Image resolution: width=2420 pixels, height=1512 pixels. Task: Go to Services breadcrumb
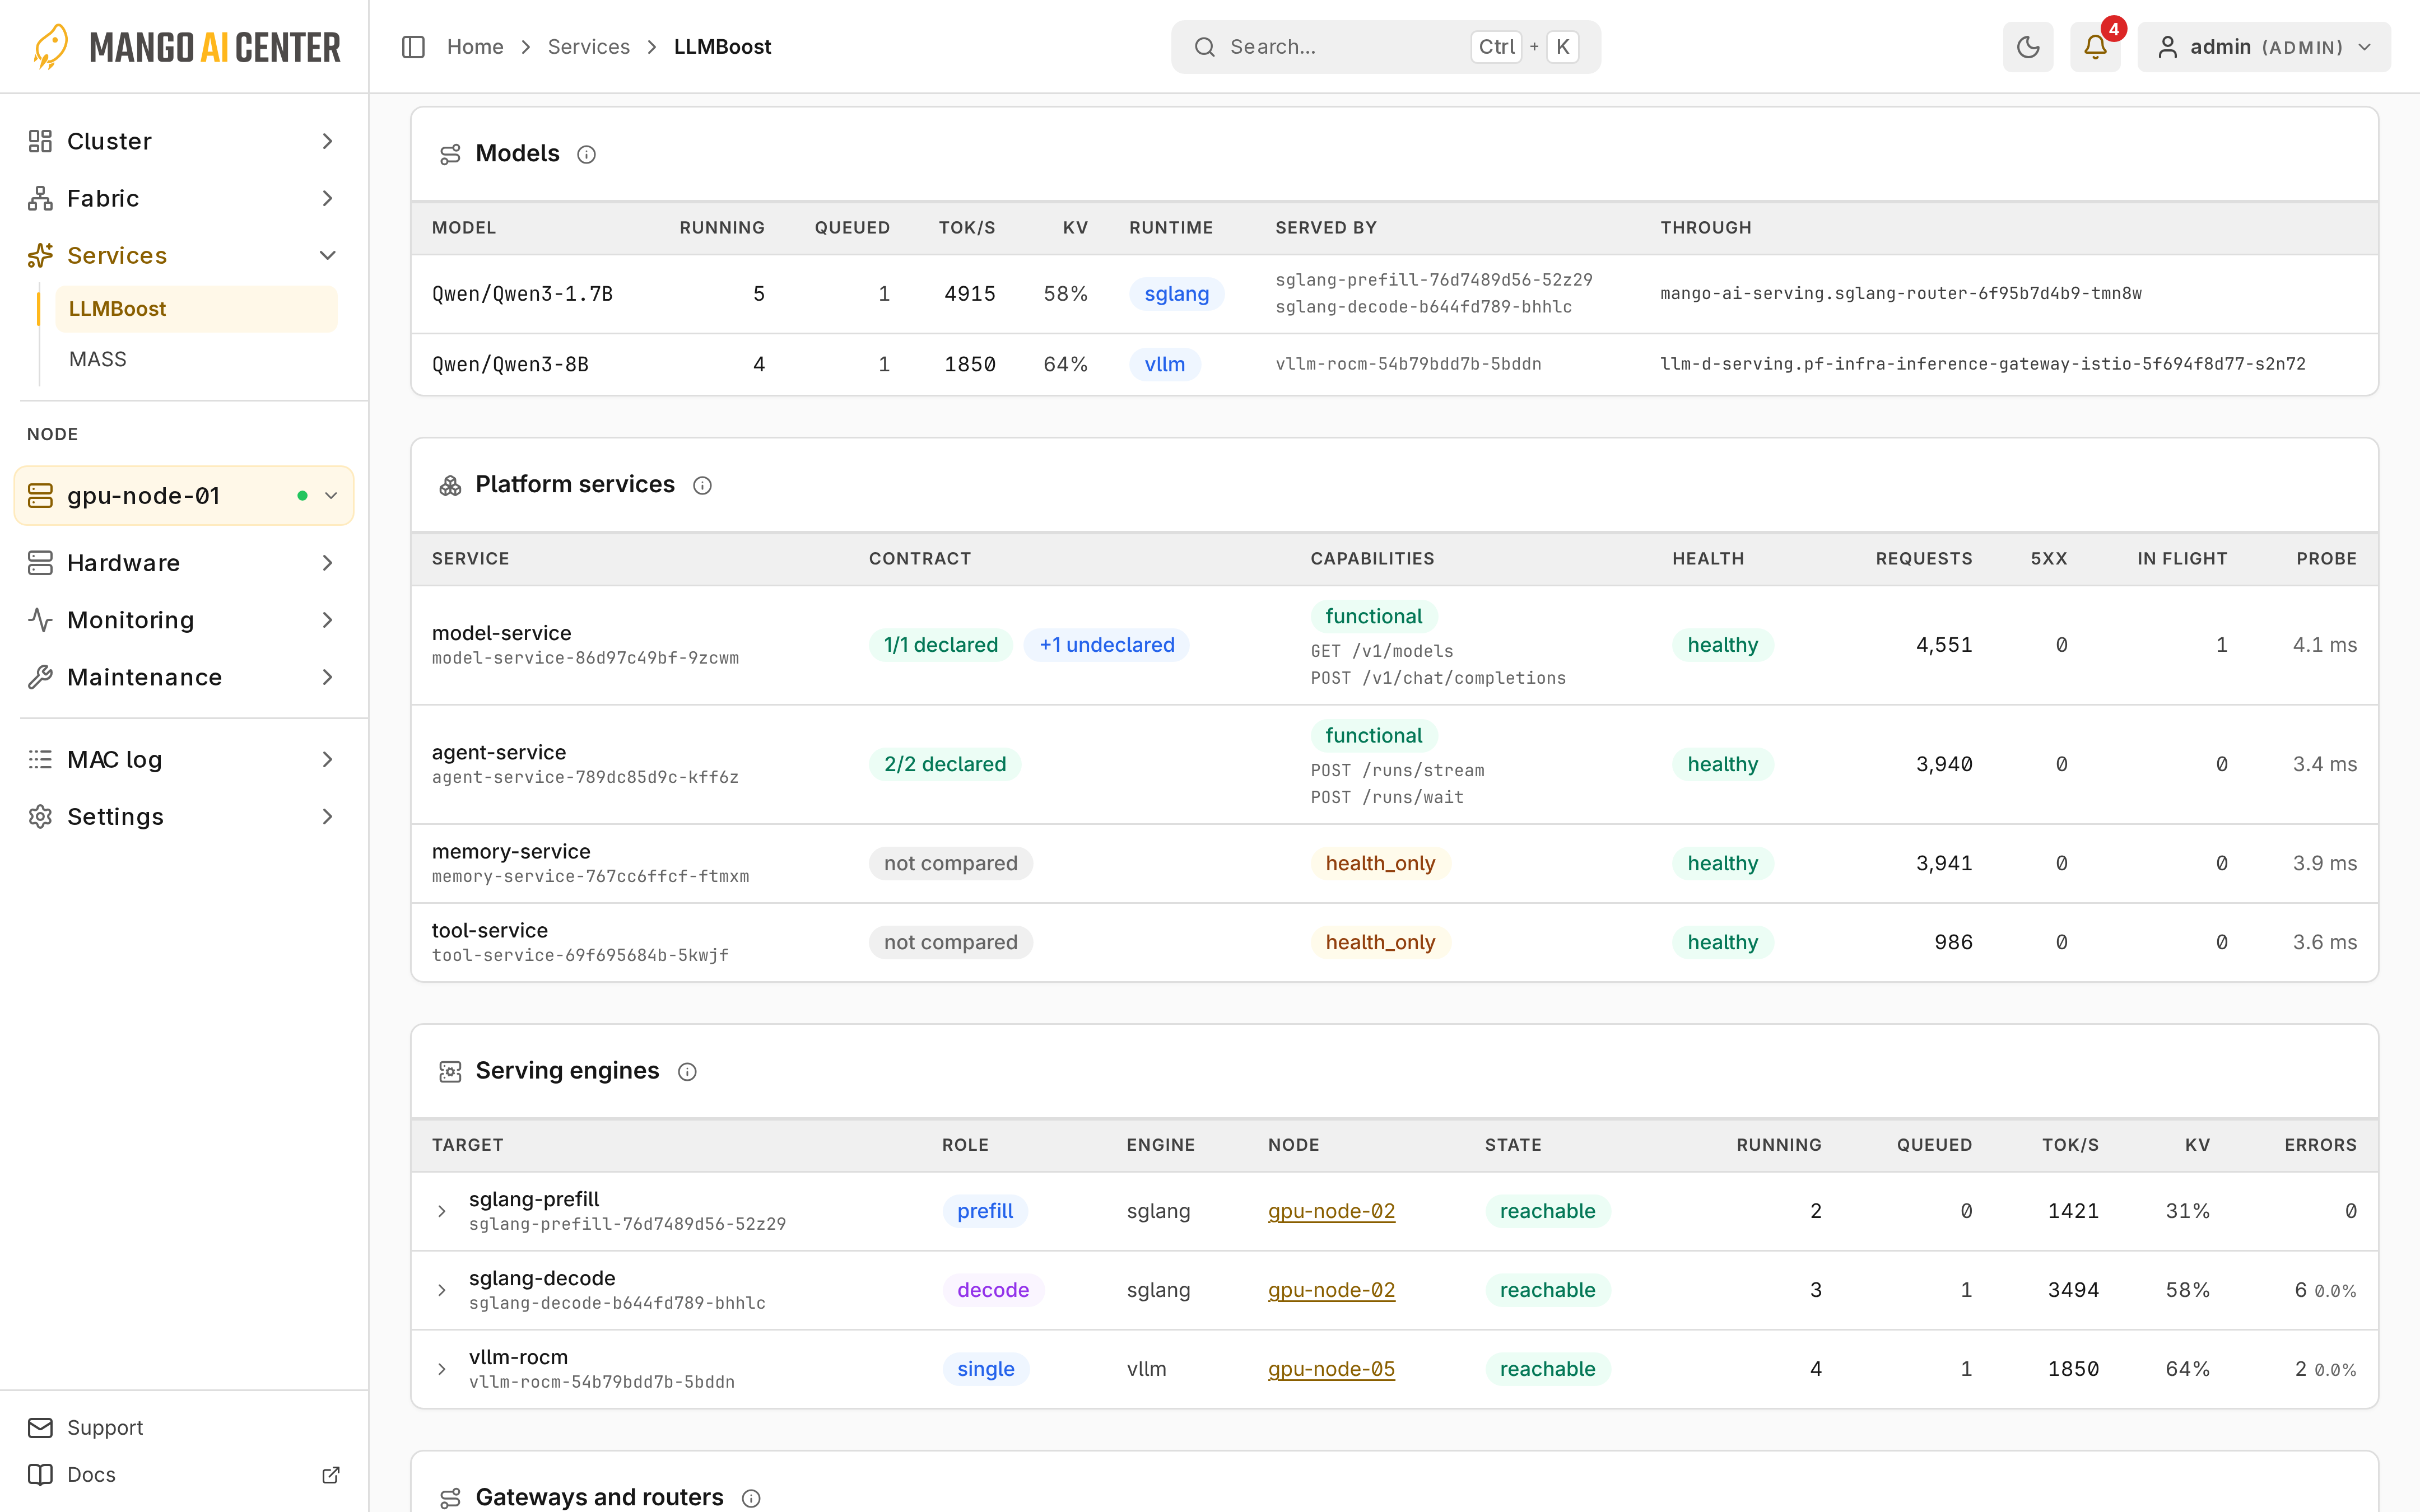[x=588, y=47]
